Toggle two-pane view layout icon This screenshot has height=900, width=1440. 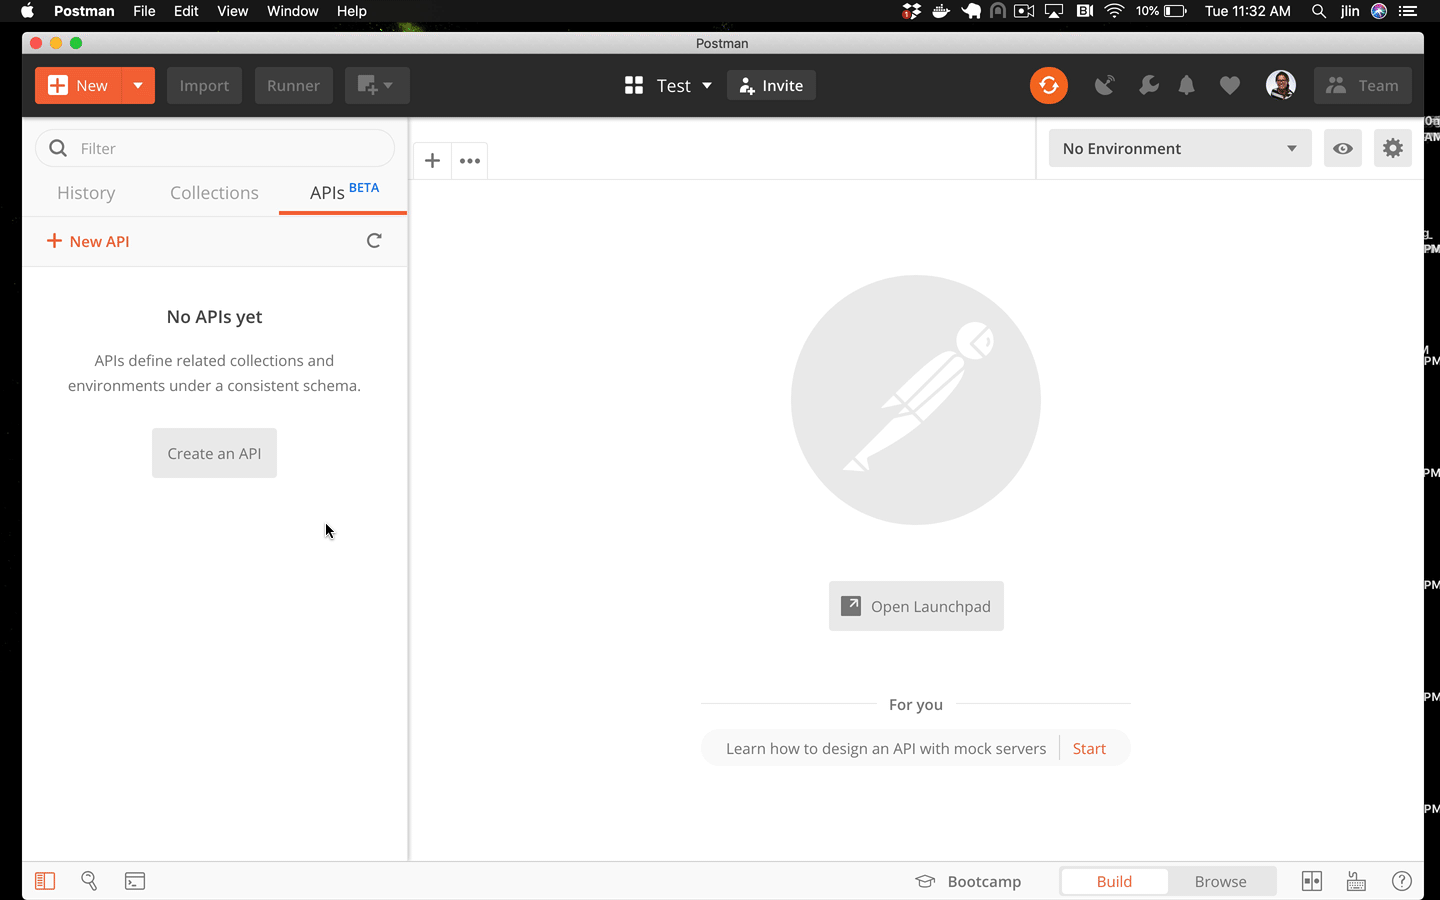click(1312, 881)
